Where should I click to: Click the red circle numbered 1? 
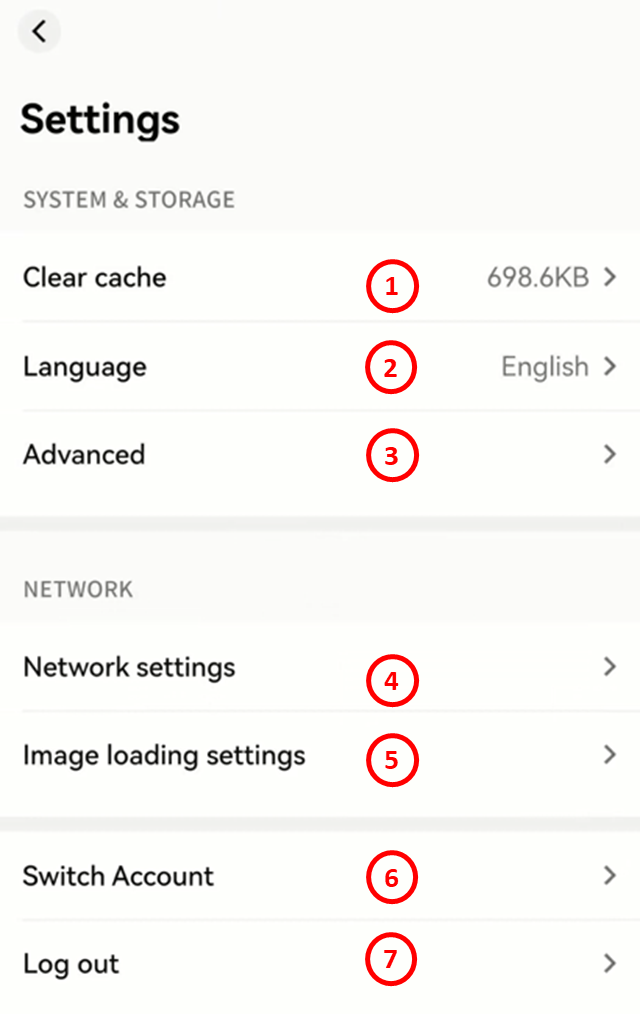click(390, 287)
